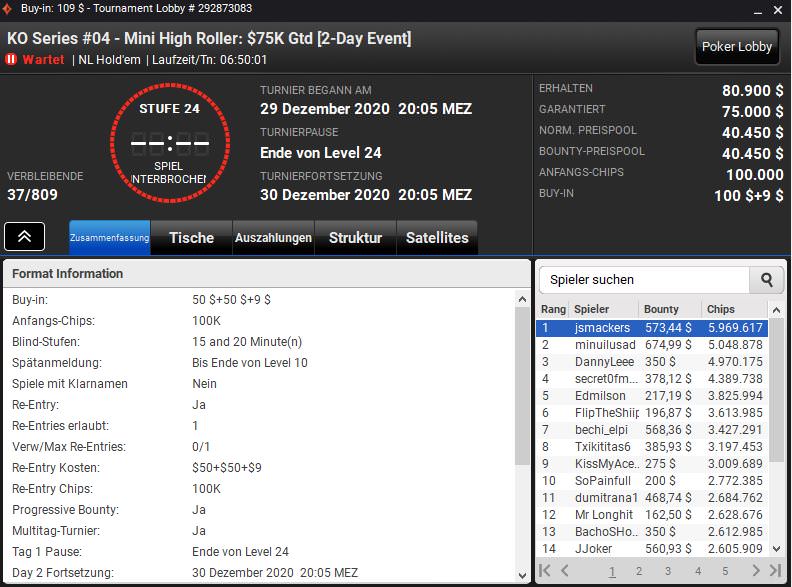Click the partypoker logo in title bar
This screenshot has height=587, width=792.
pyautogui.click(x=10, y=8)
